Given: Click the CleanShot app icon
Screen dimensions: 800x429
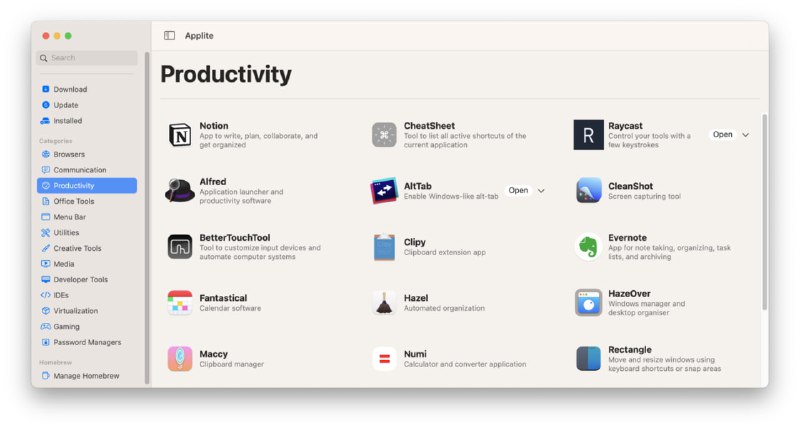Looking at the screenshot, I should (x=589, y=190).
